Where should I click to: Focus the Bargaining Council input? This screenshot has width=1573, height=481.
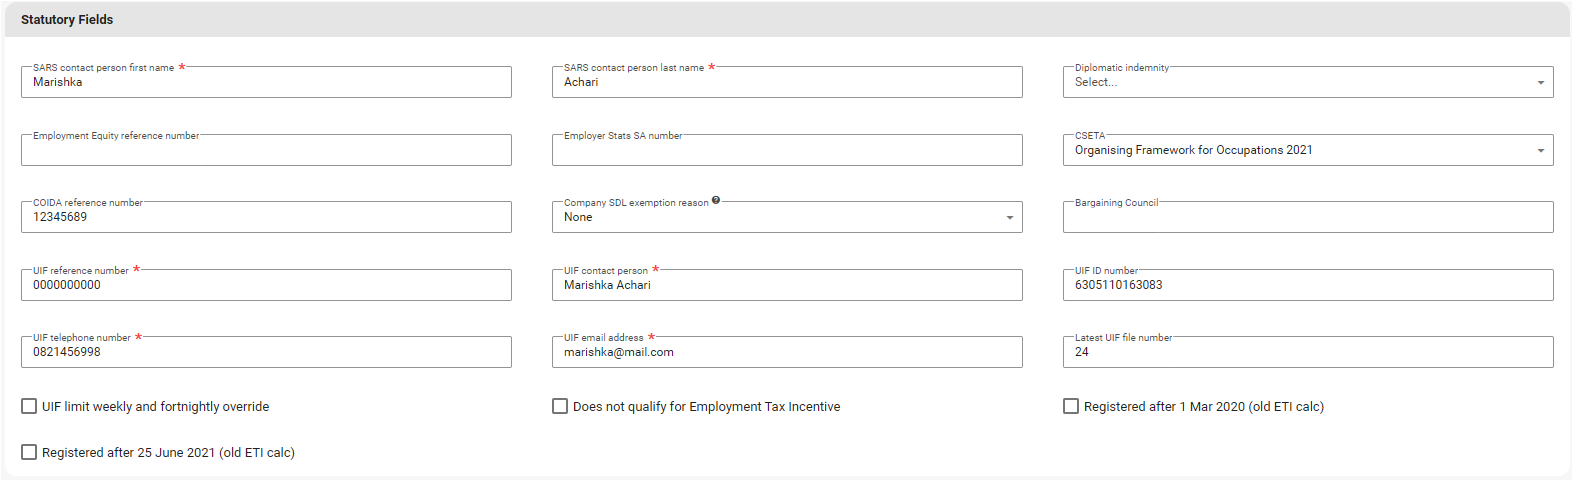pos(1307,218)
